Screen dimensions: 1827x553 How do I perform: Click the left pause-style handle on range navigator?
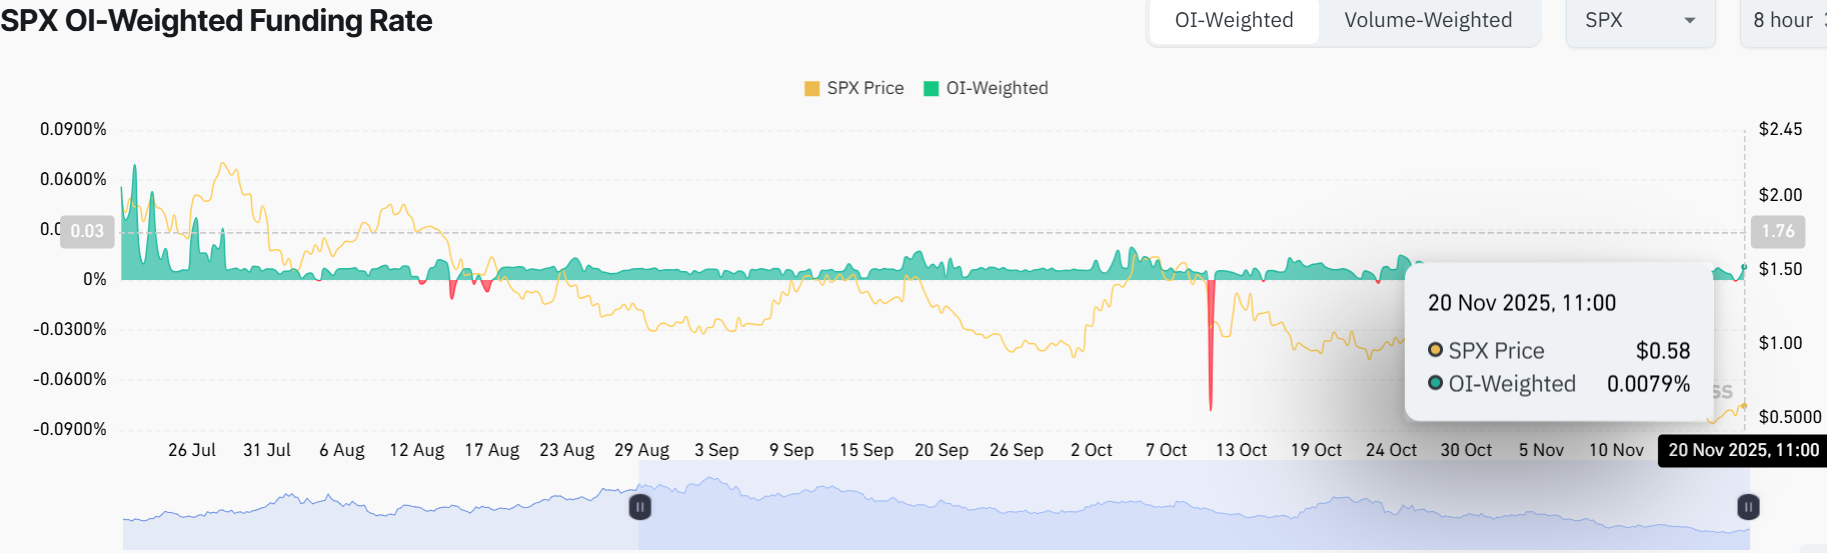640,507
